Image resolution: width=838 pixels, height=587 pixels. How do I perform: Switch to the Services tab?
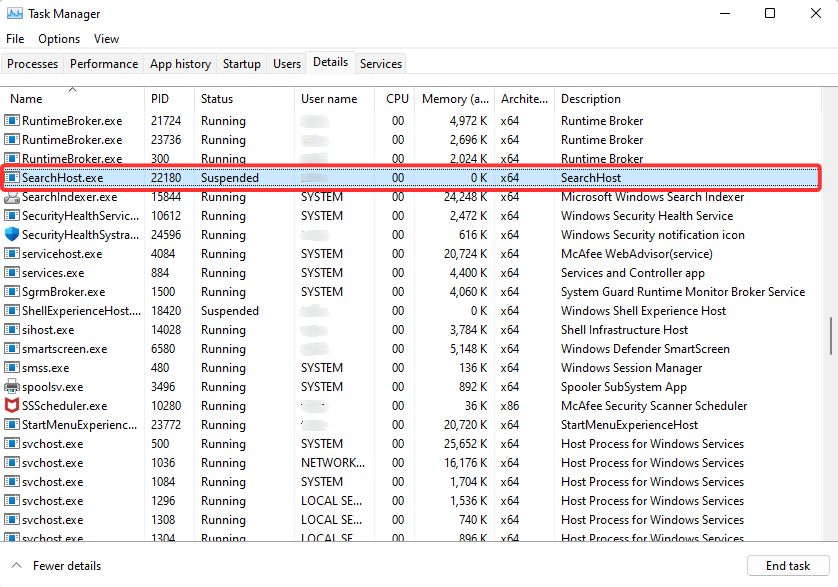pyautogui.click(x=380, y=63)
